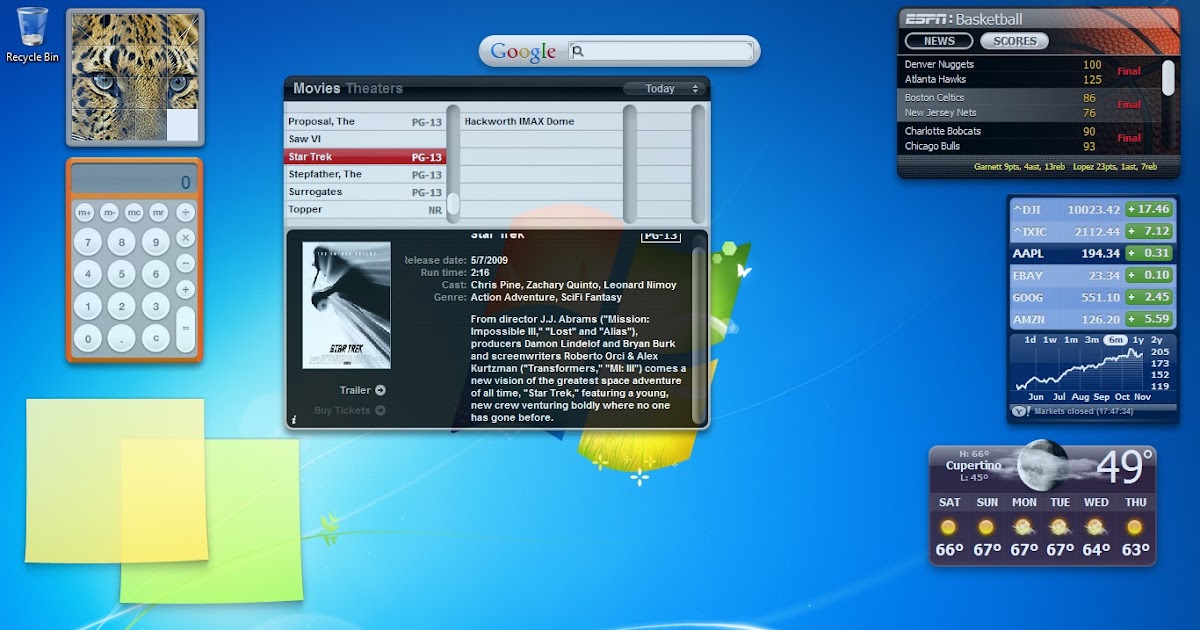The width and height of the screenshot is (1200, 630).
Task: Click the calculator multiply key
Action: point(185,238)
